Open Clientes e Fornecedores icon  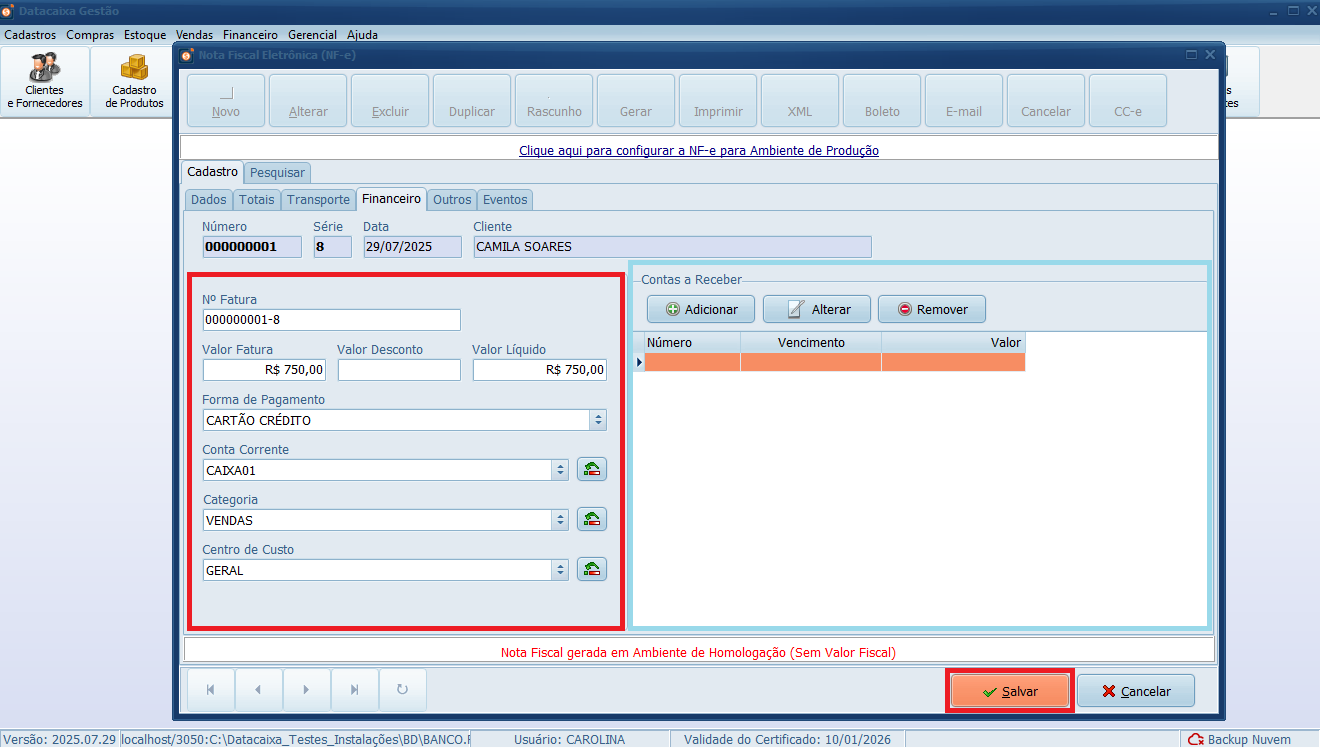tap(45, 81)
